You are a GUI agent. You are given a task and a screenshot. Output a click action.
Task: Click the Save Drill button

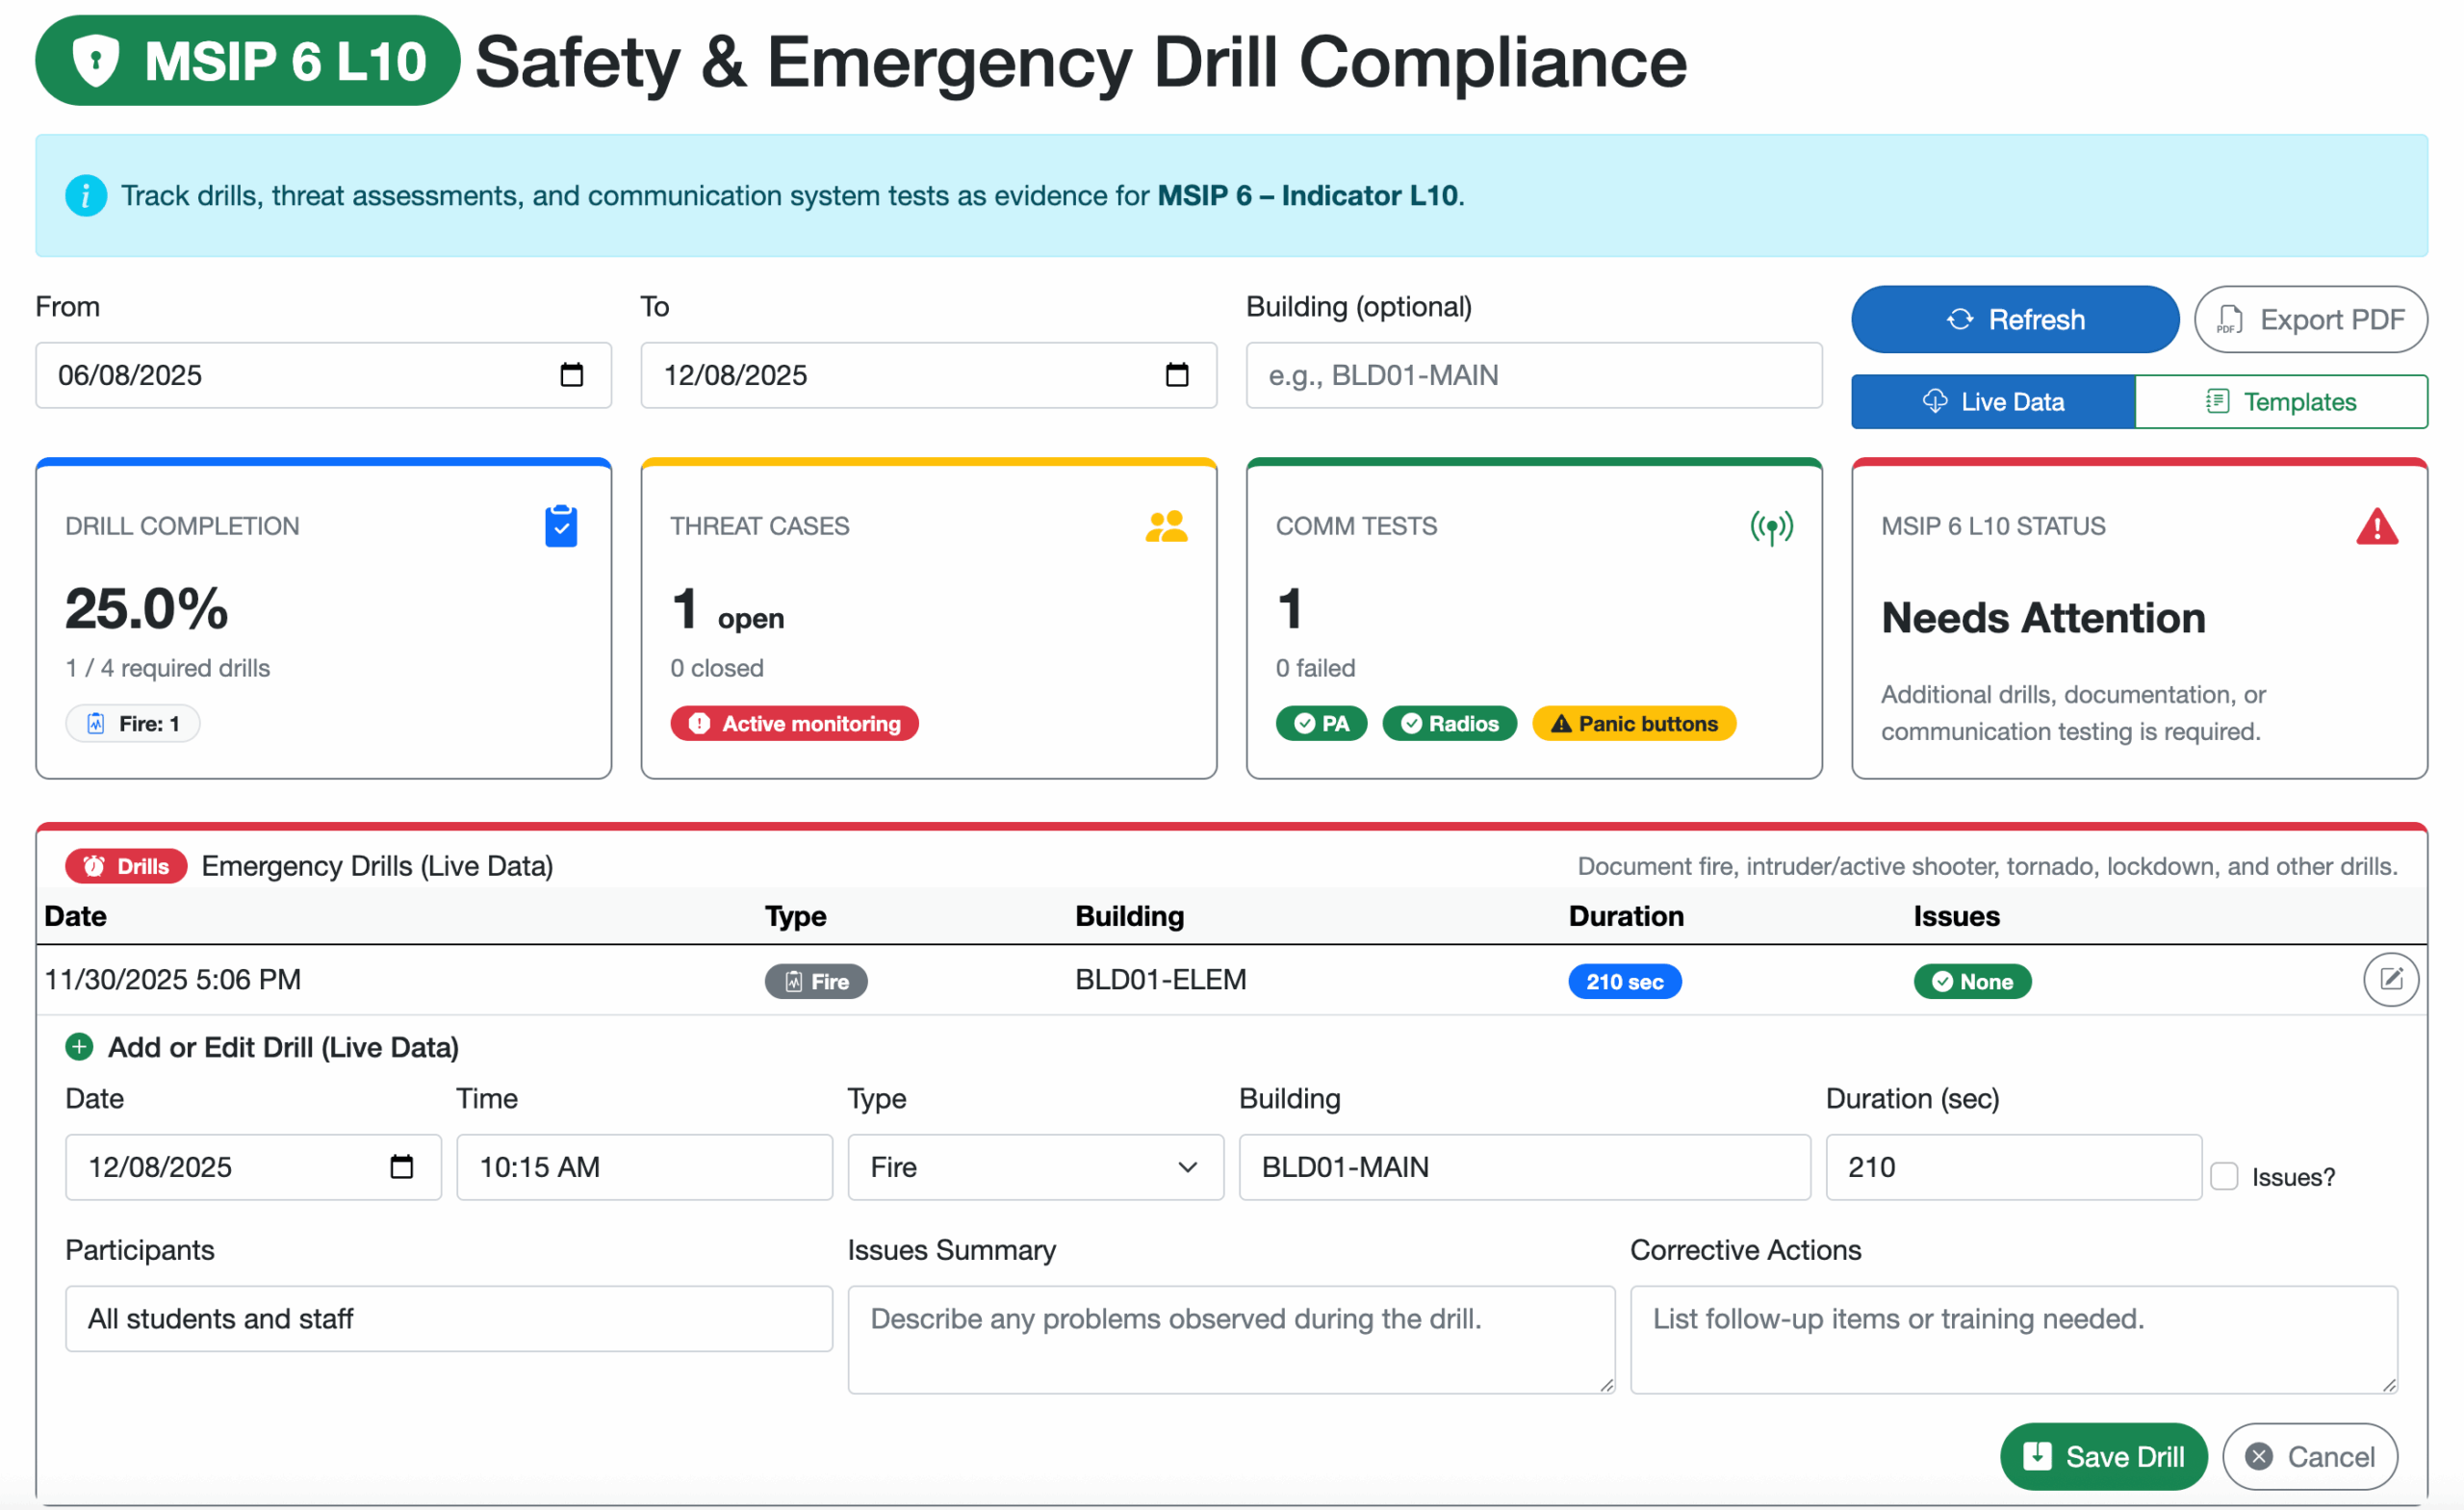click(x=2103, y=1456)
